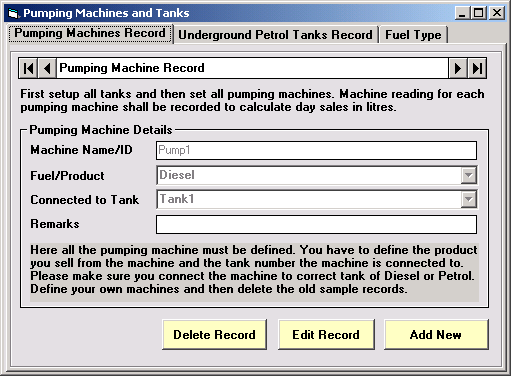511x376 pixels.
Task: Click the 'First setup all tanks' instruction text
Action: (x=252, y=100)
